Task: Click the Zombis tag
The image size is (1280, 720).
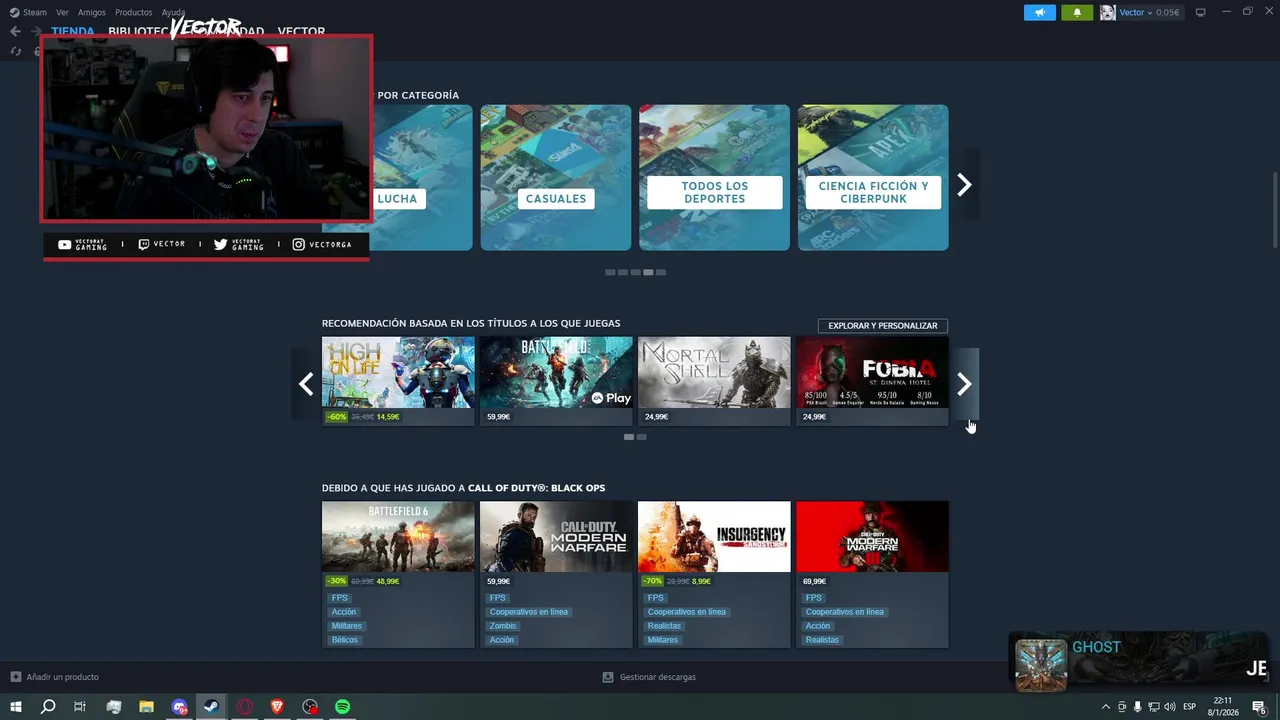Action: (x=504, y=626)
